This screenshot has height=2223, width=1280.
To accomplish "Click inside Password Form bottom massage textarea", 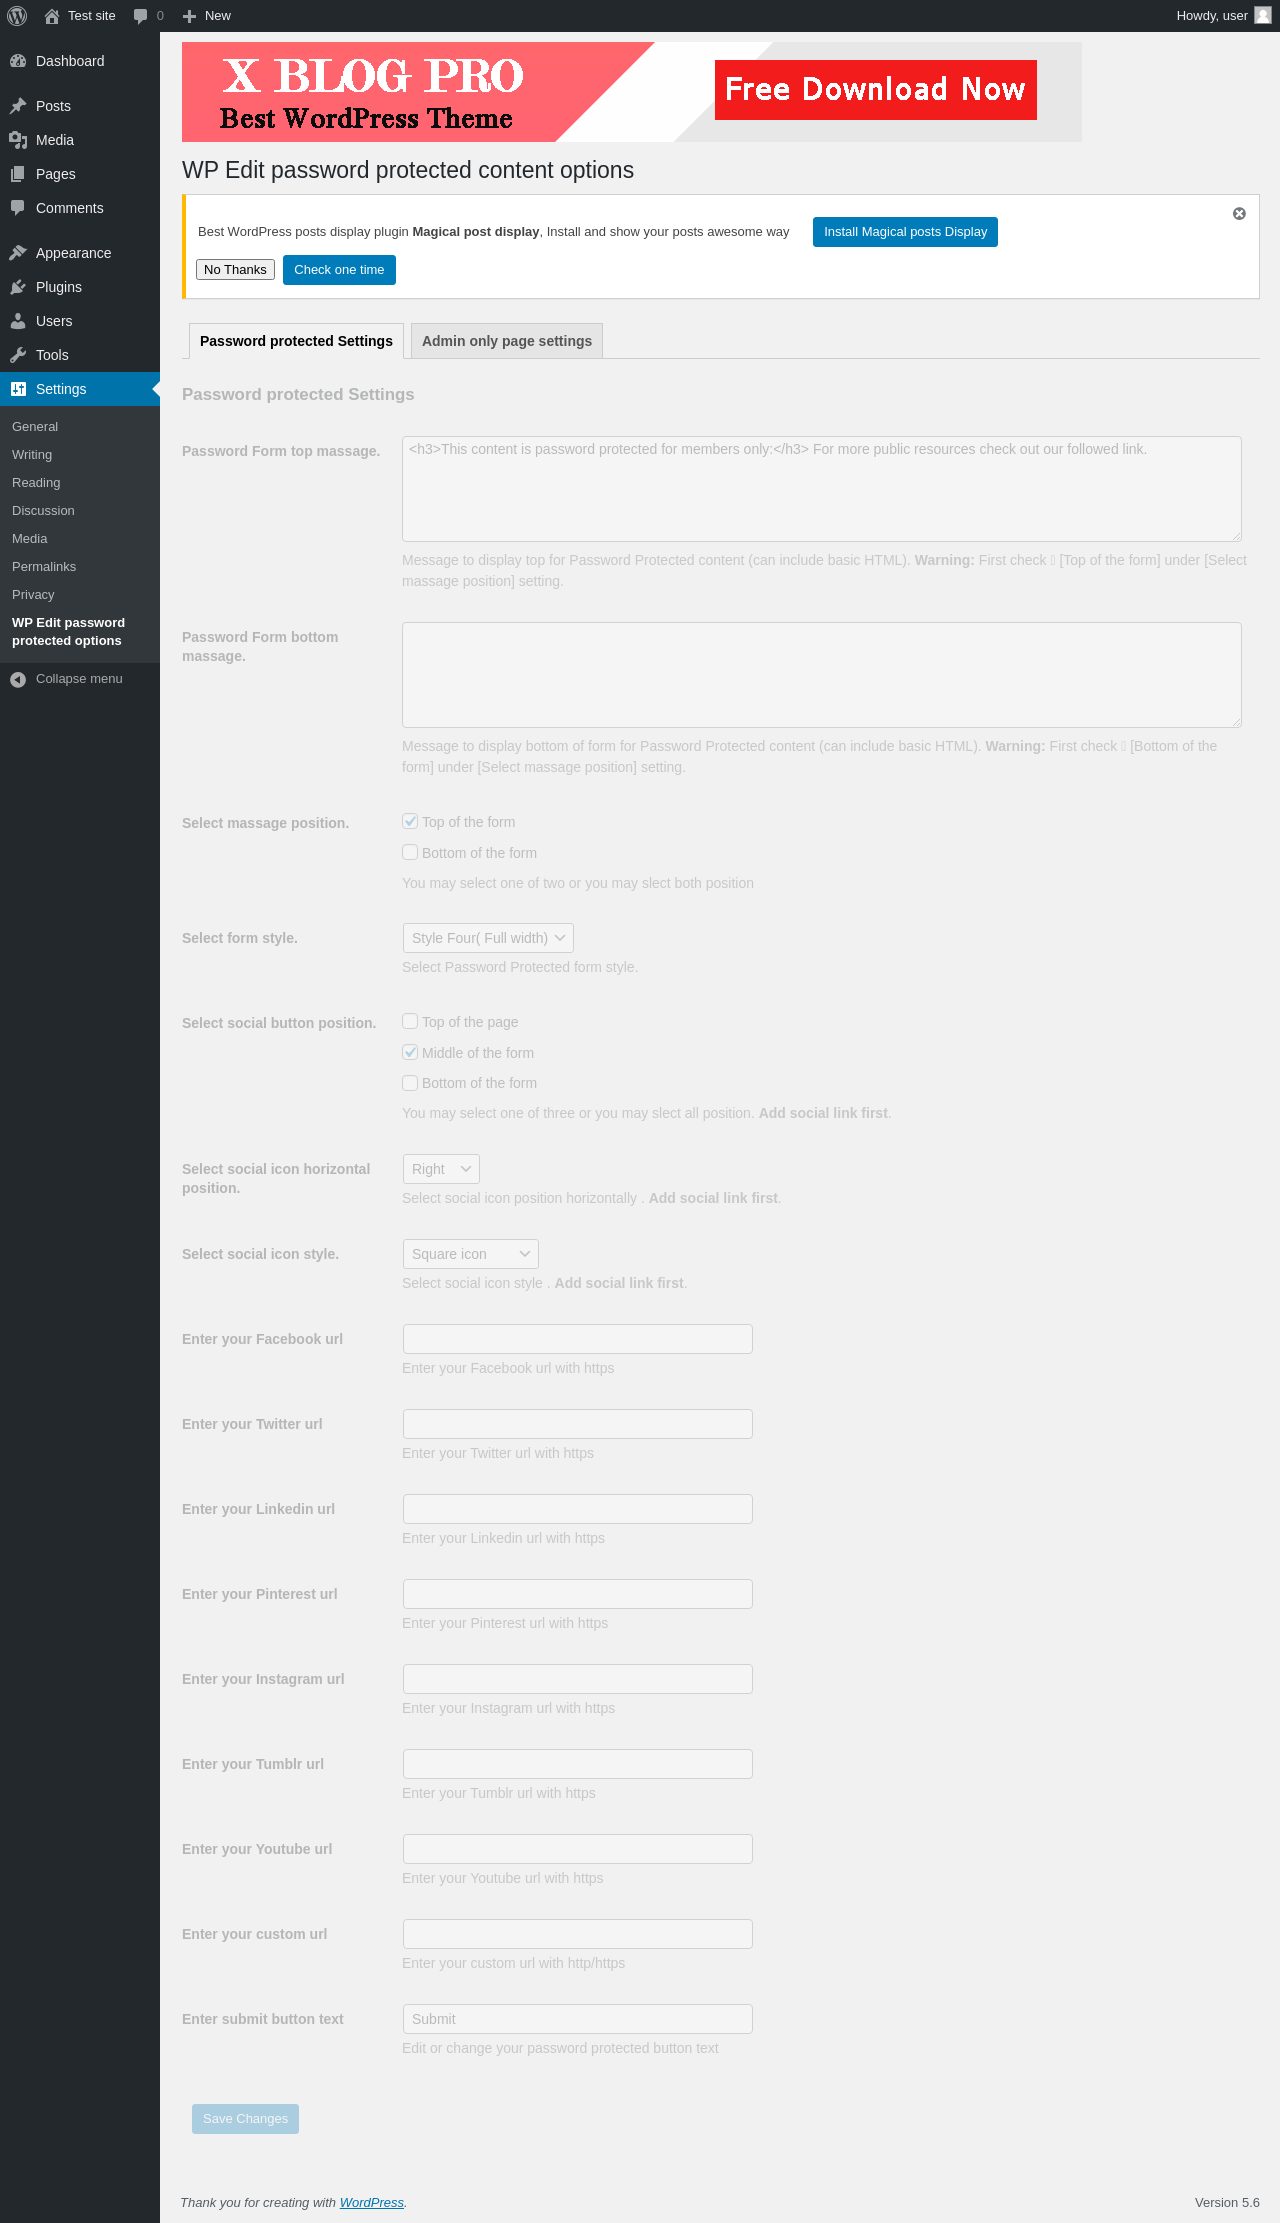I will click(x=822, y=675).
